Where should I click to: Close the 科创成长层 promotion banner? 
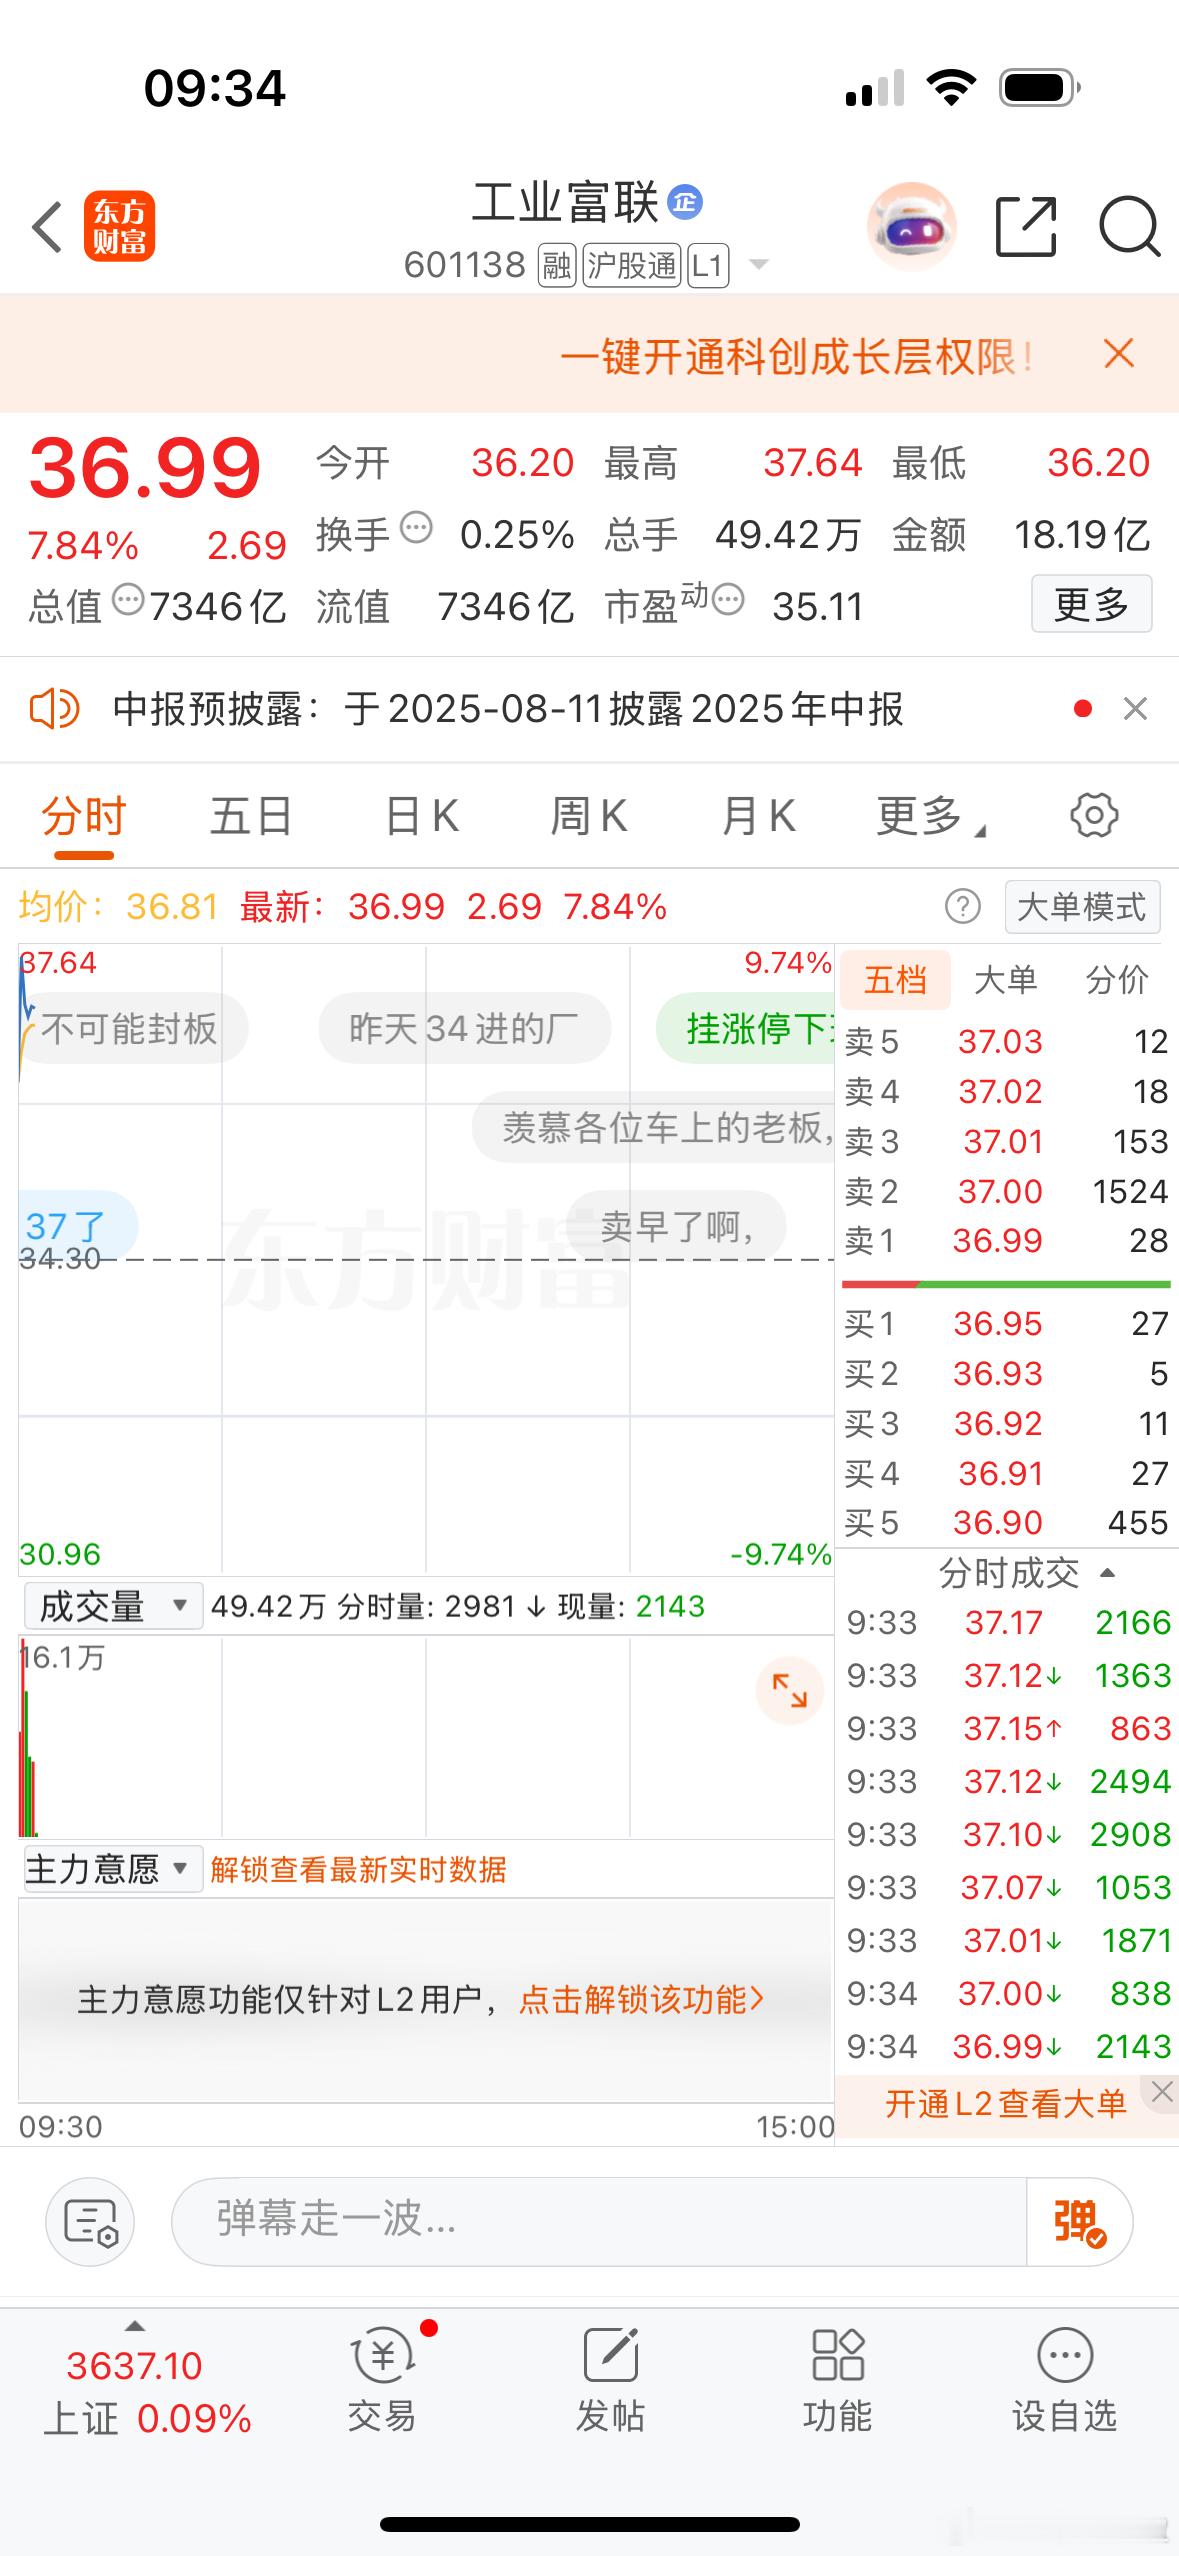(x=1119, y=353)
